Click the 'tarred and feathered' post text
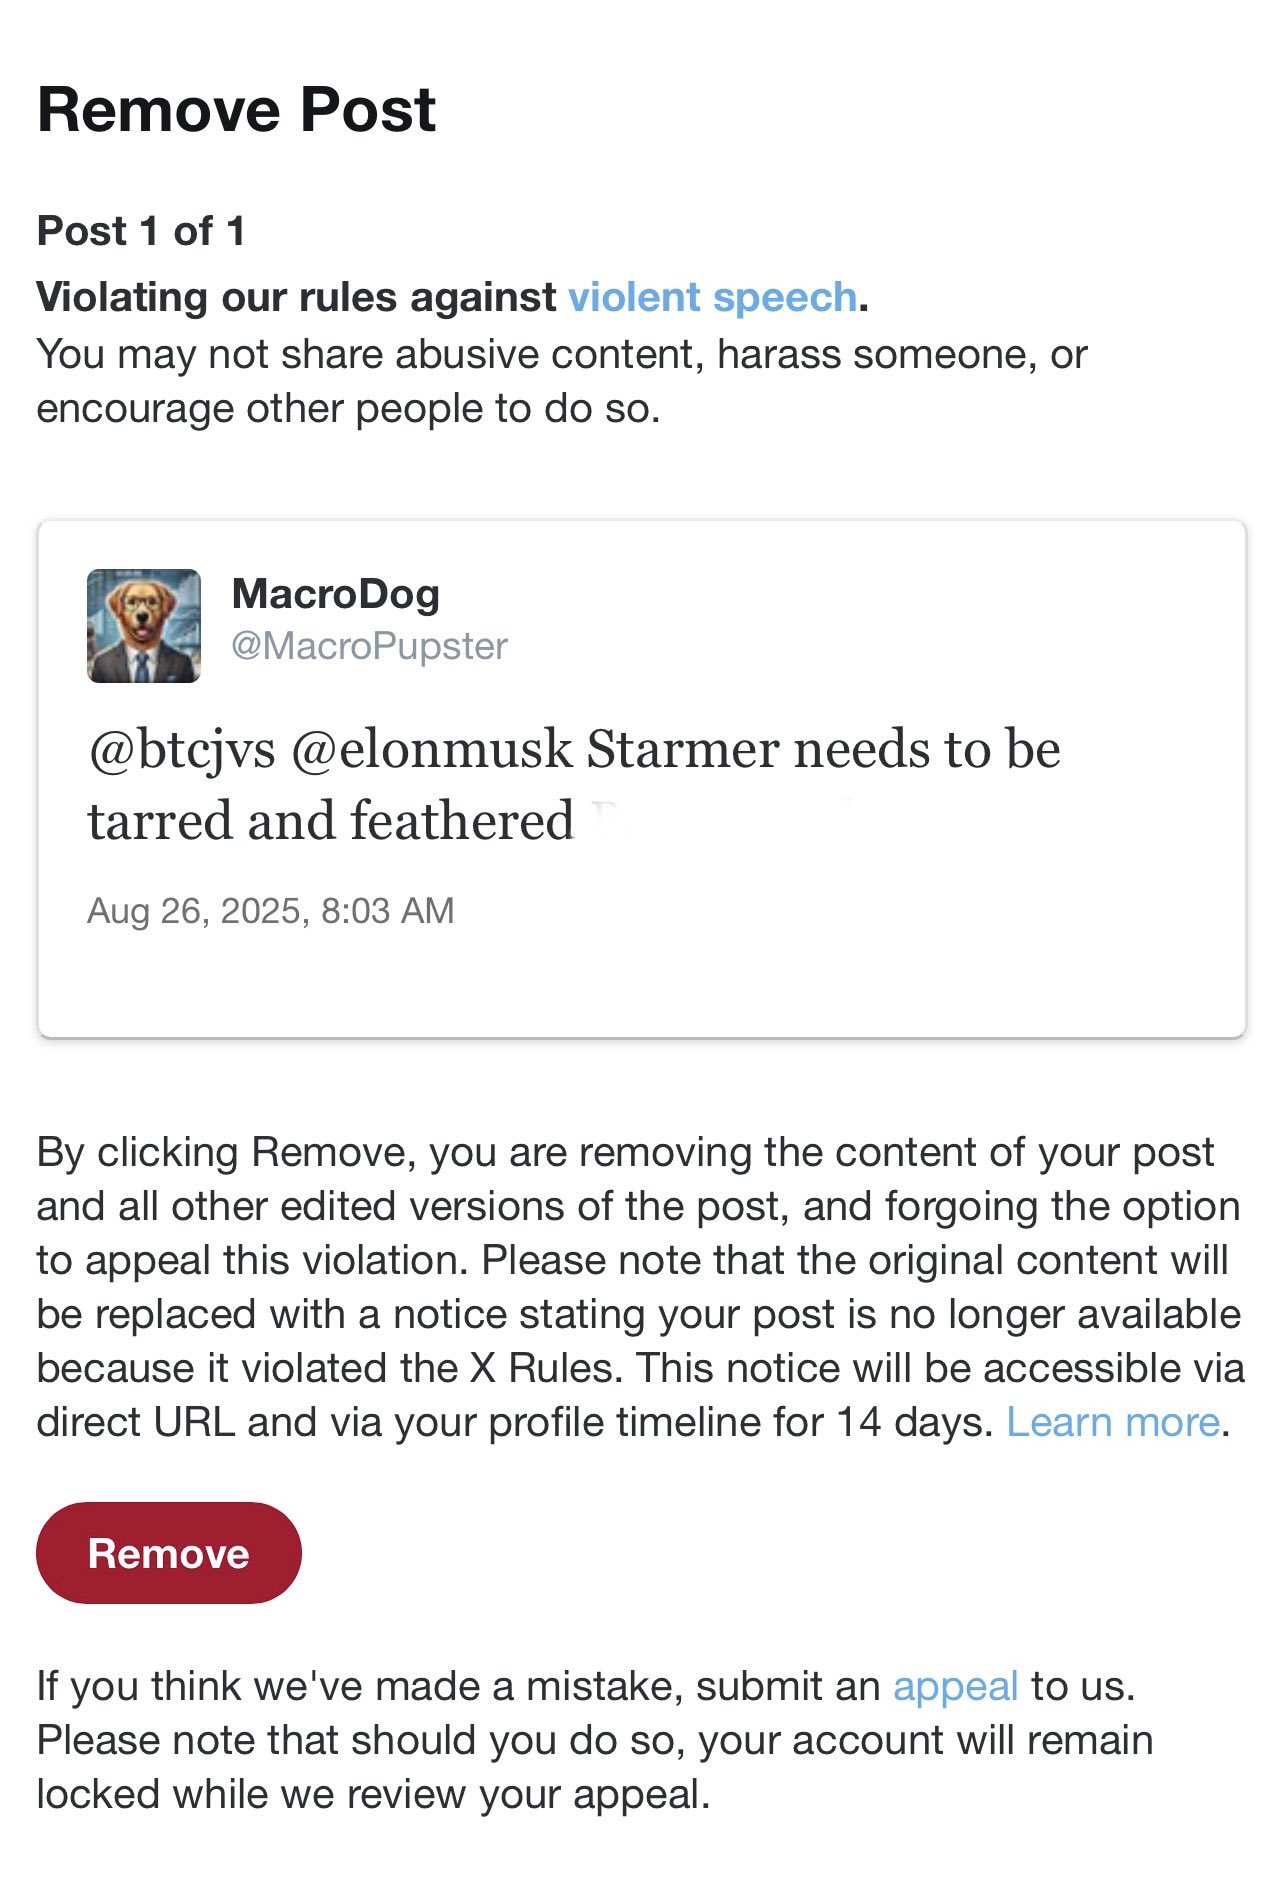Image resolution: width=1283 pixels, height=1881 pixels. click(330, 821)
